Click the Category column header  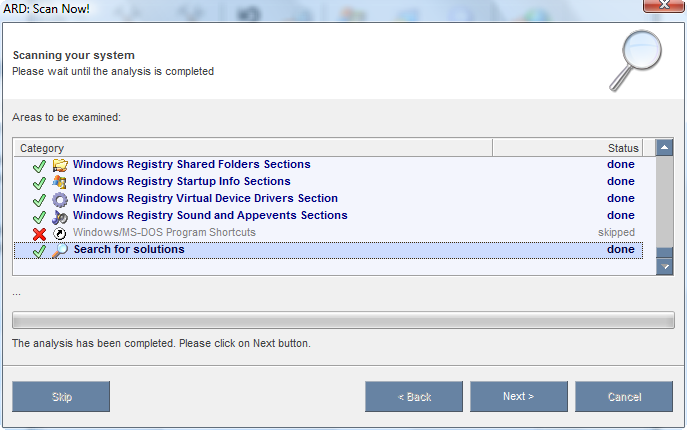tap(250, 148)
